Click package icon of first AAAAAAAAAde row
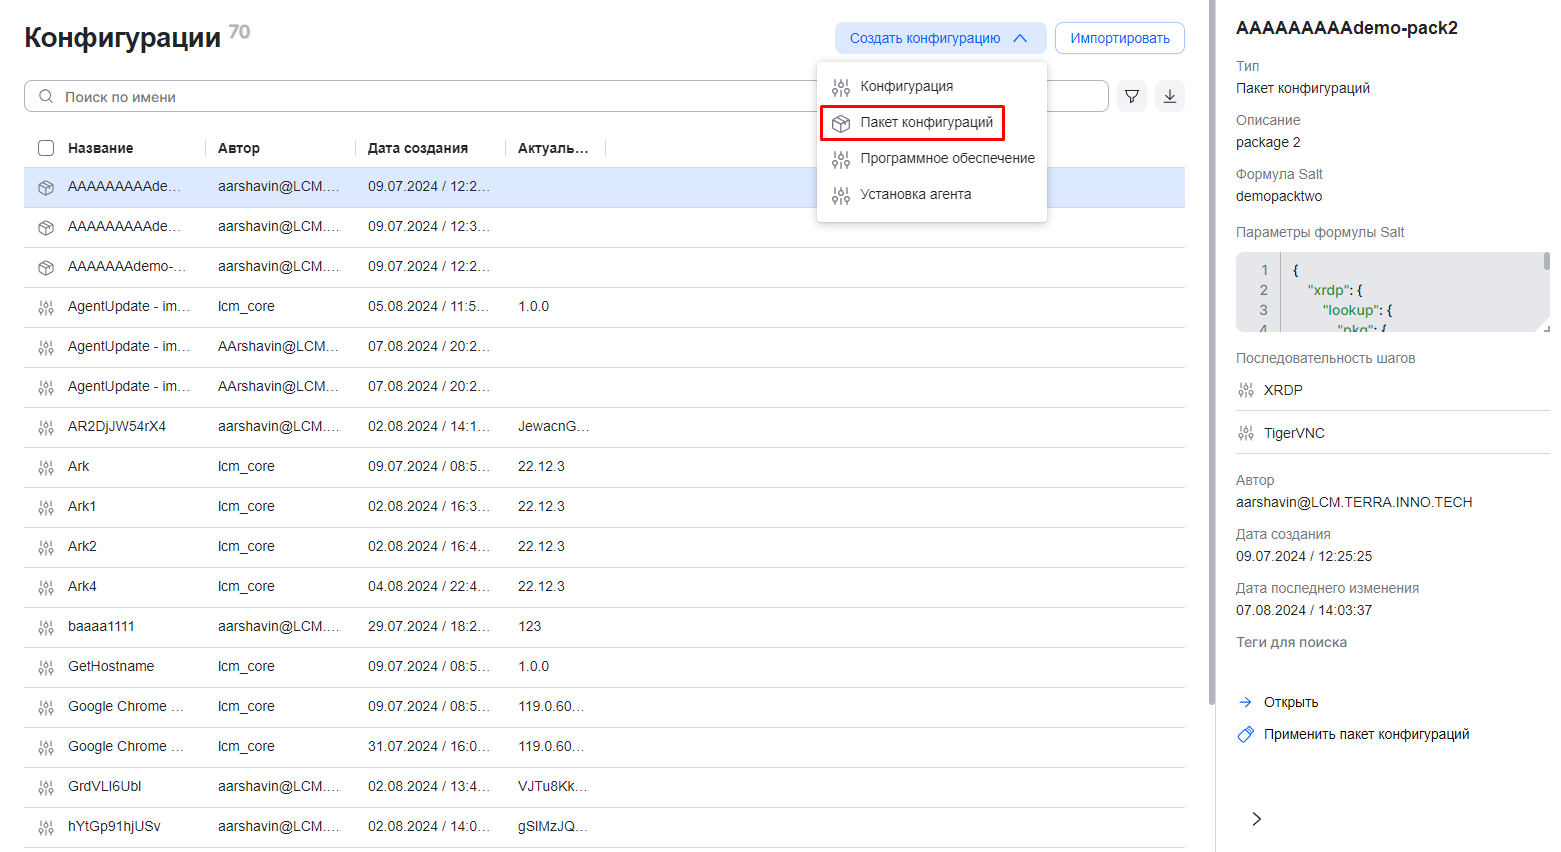 click(46, 187)
